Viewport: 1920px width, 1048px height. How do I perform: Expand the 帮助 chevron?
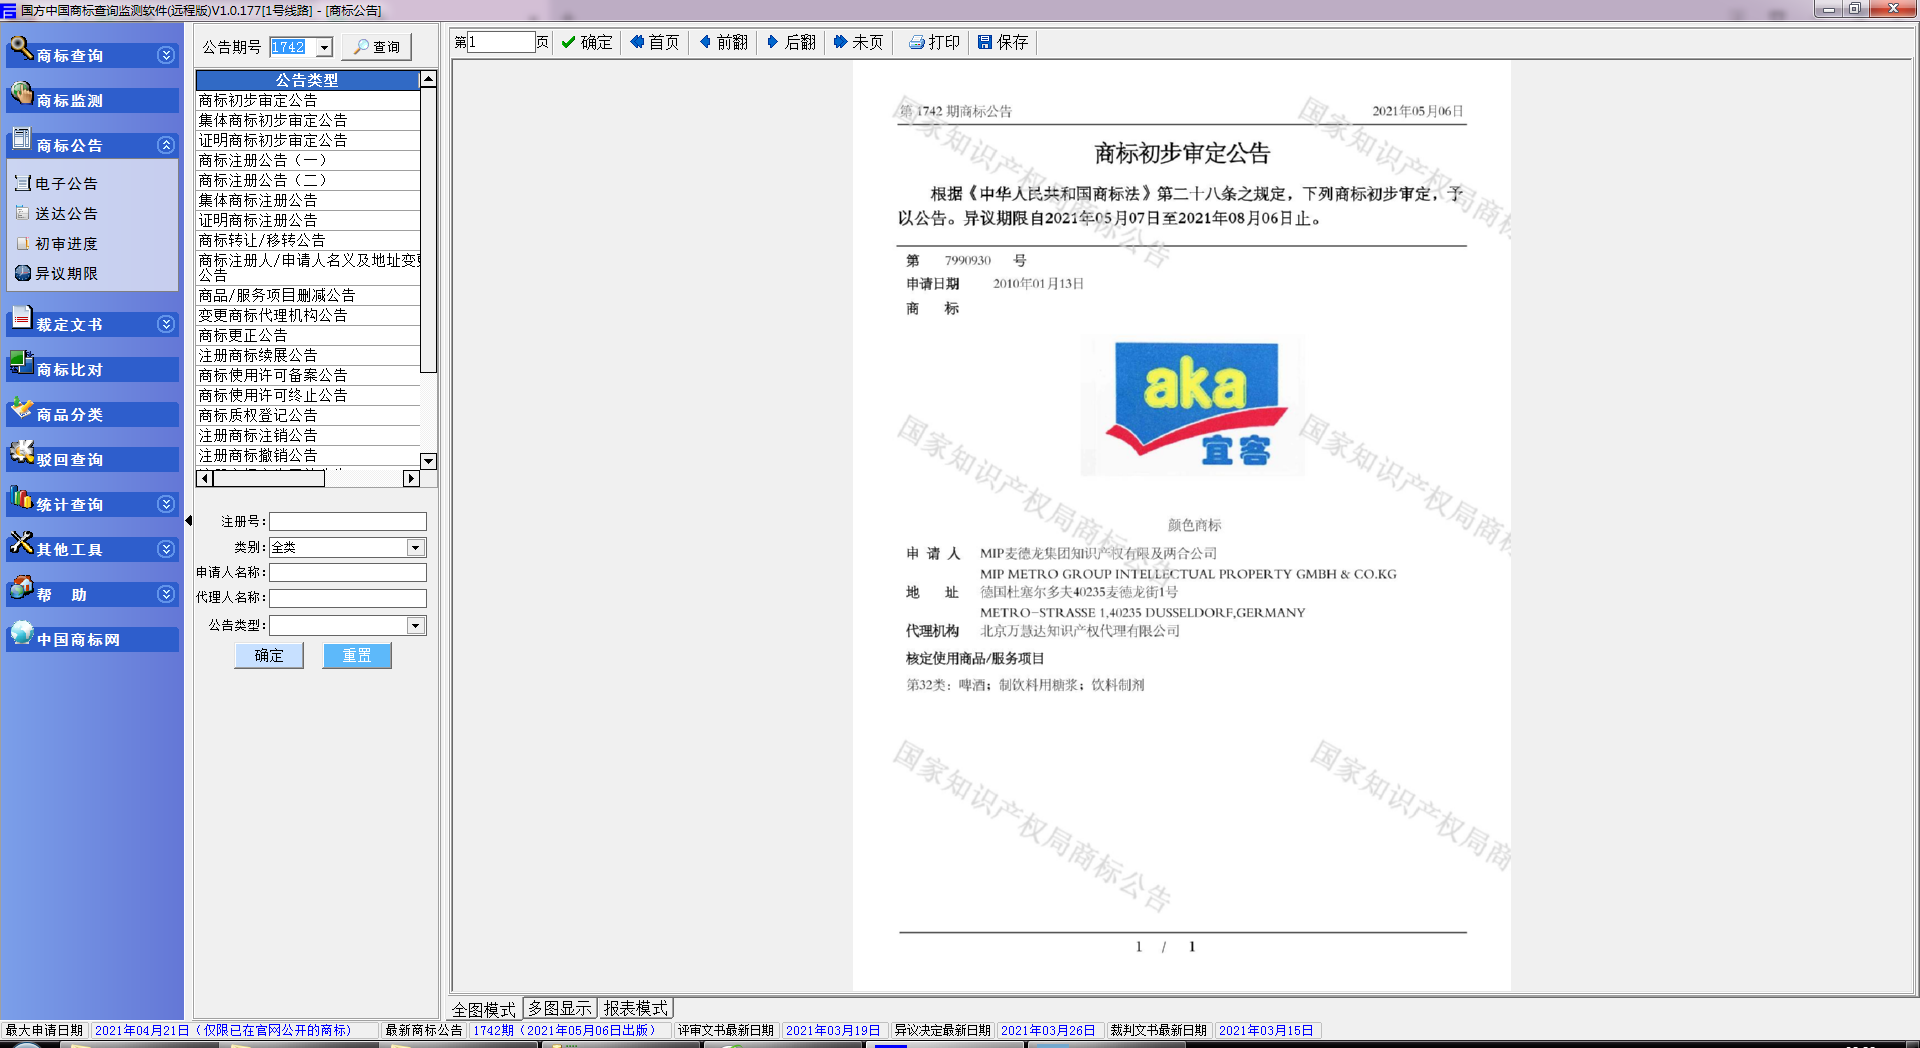(x=166, y=594)
